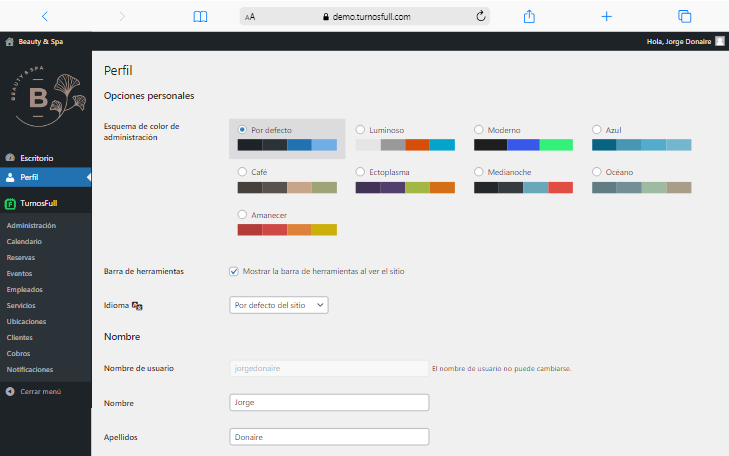Viewport: 729px width, 456px height.
Task: Select the Luminoso color scheme
Action: [x=362, y=130]
